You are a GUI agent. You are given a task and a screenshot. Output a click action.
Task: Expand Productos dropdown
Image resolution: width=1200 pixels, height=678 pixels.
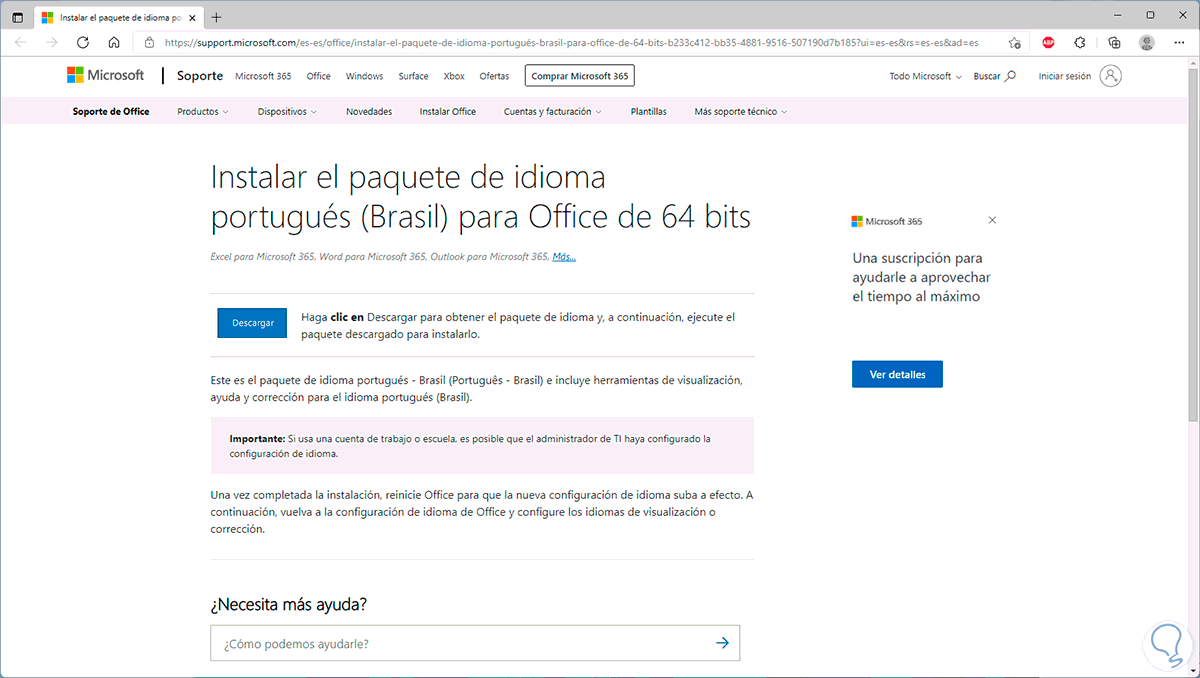203,112
